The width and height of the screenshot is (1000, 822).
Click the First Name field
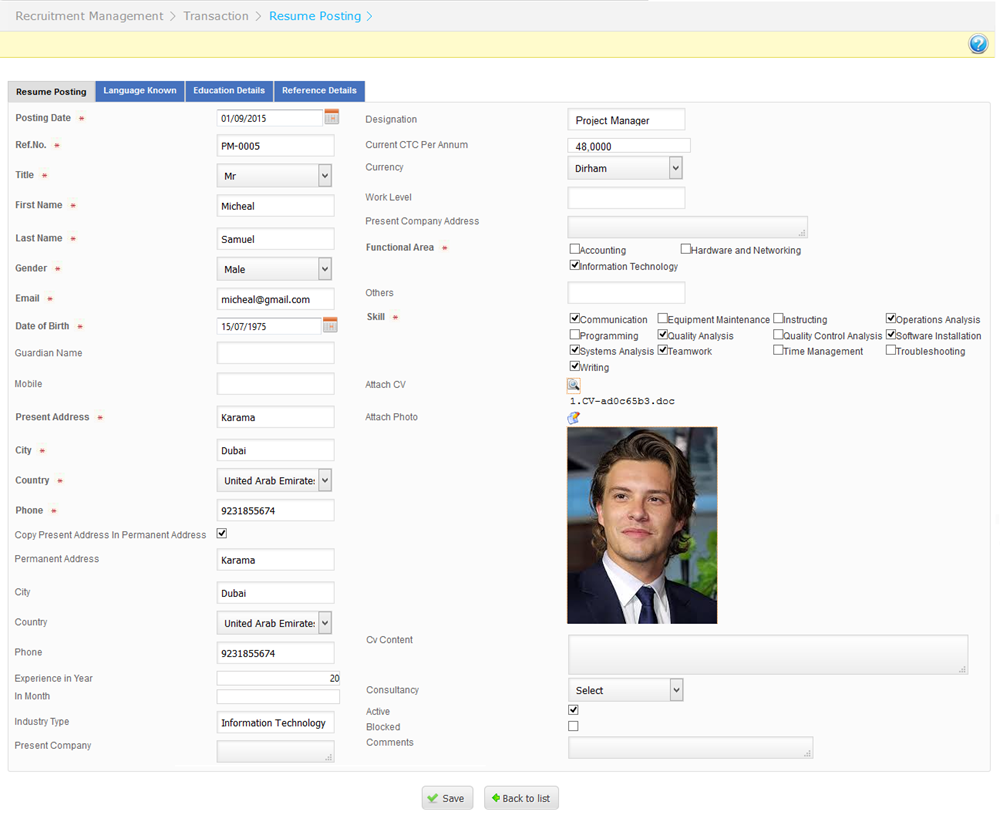click(276, 205)
